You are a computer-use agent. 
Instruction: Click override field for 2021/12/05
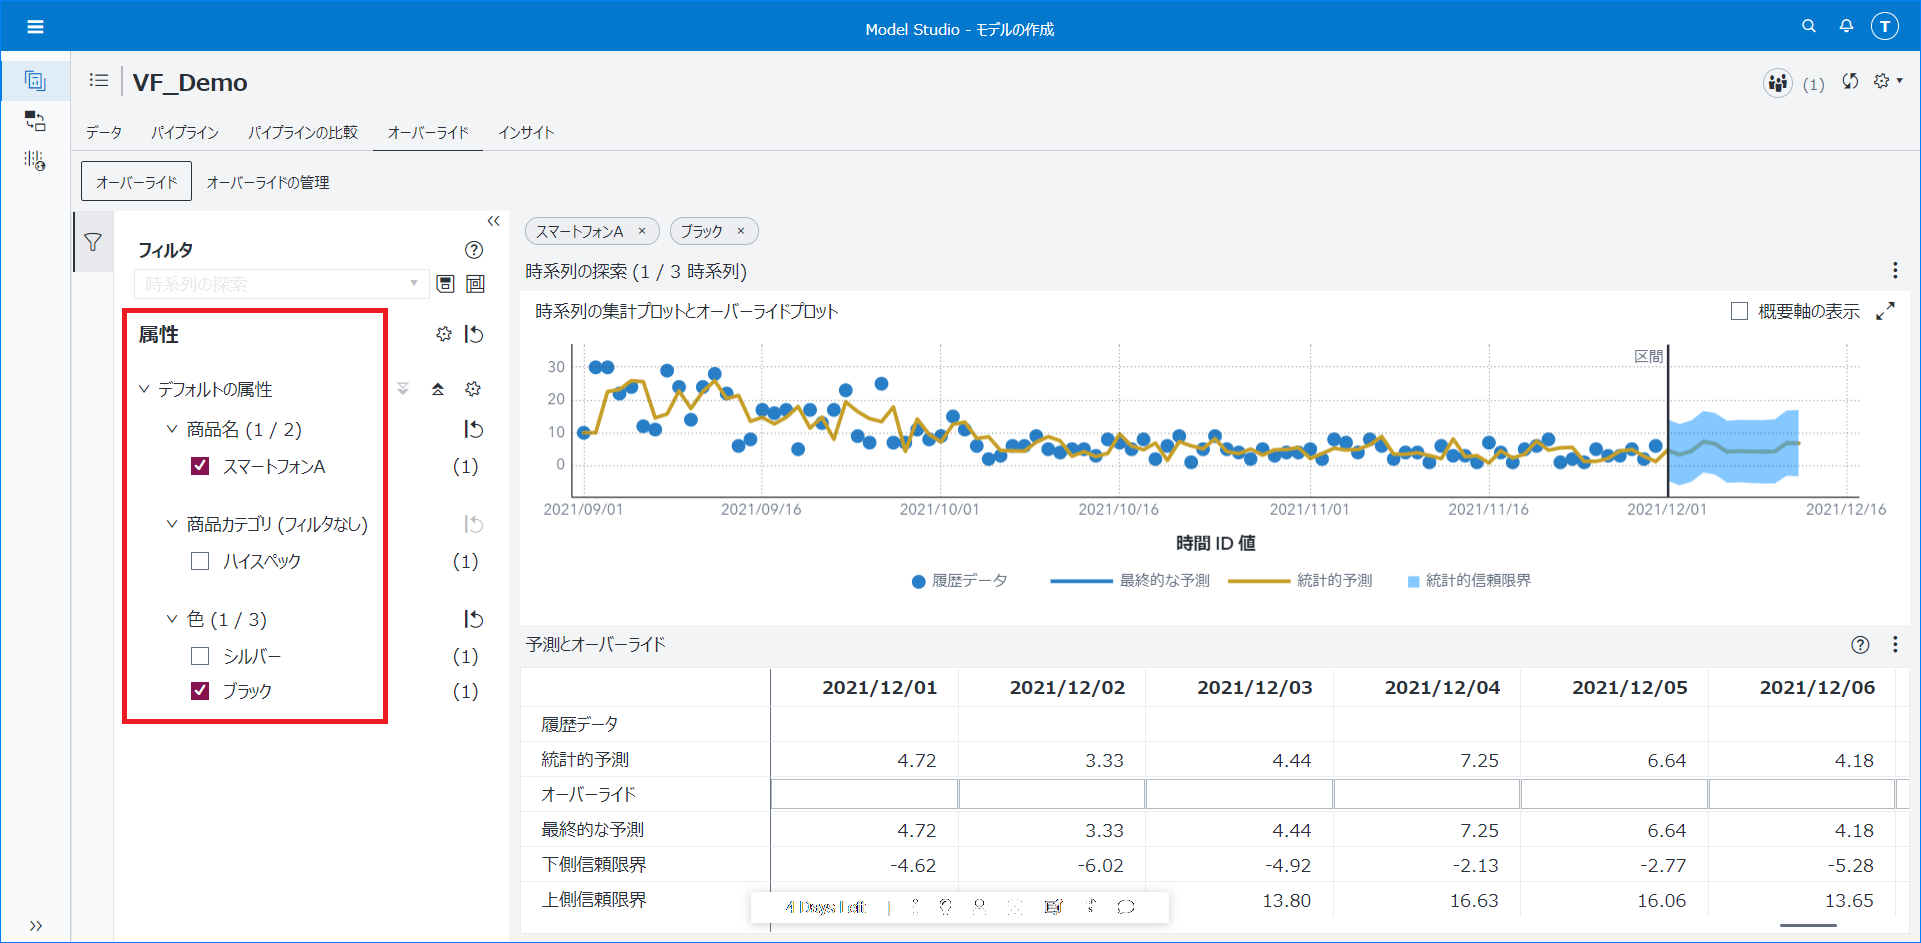[x=1614, y=794]
